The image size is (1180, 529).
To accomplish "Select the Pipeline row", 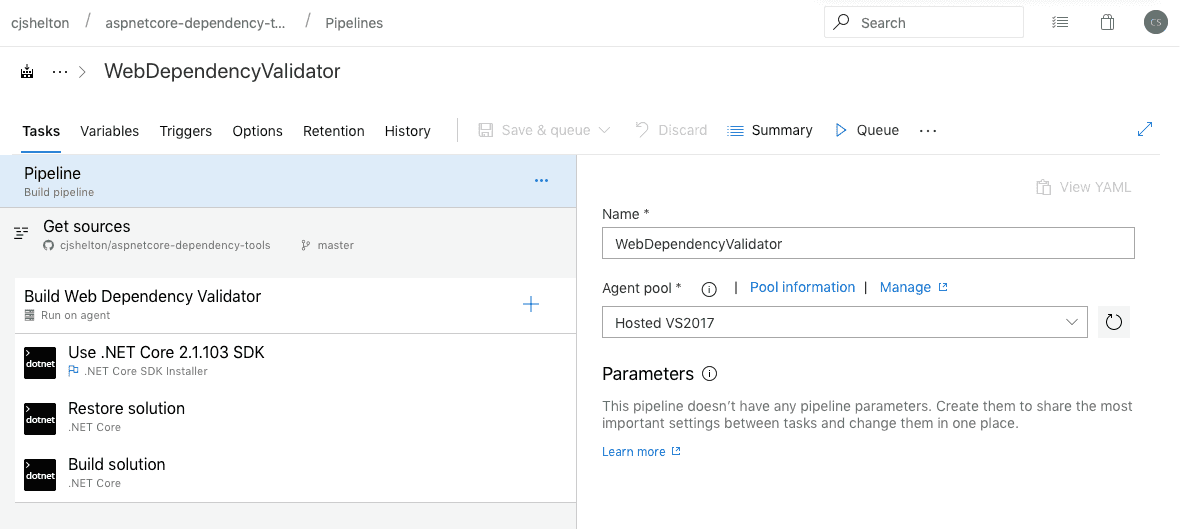I will click(x=288, y=181).
